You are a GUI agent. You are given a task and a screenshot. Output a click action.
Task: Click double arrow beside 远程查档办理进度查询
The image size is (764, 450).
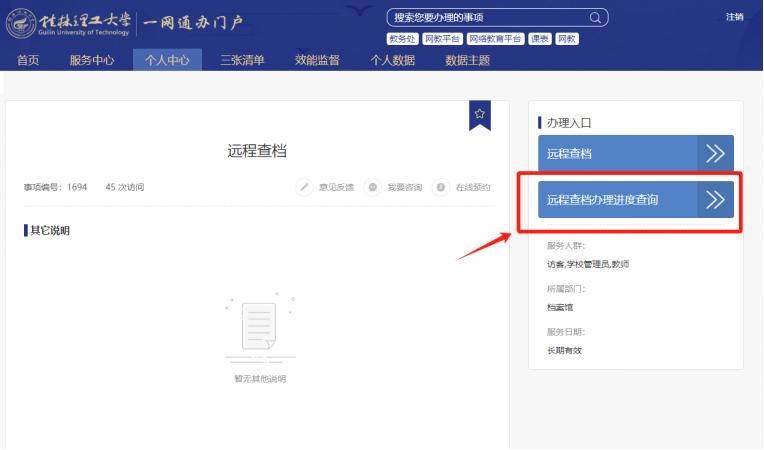click(x=714, y=199)
